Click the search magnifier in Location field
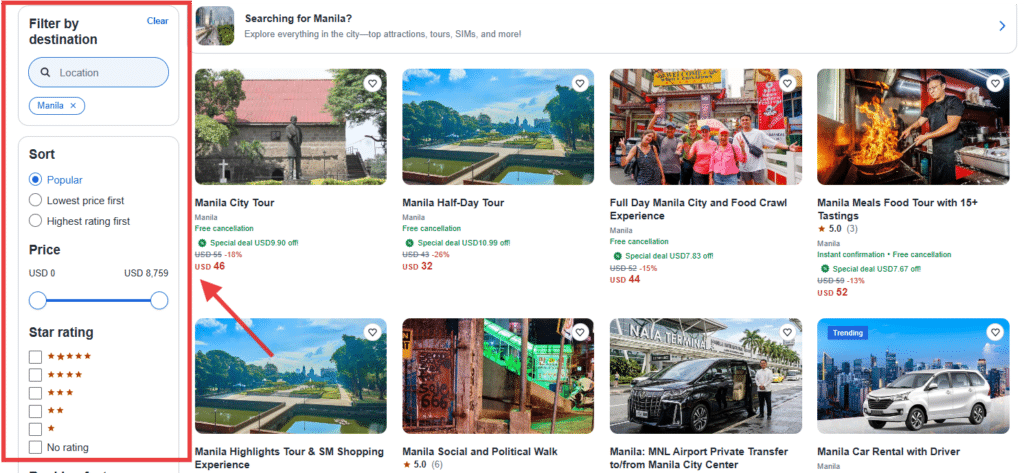The width and height of the screenshot is (1024, 473). [x=45, y=73]
